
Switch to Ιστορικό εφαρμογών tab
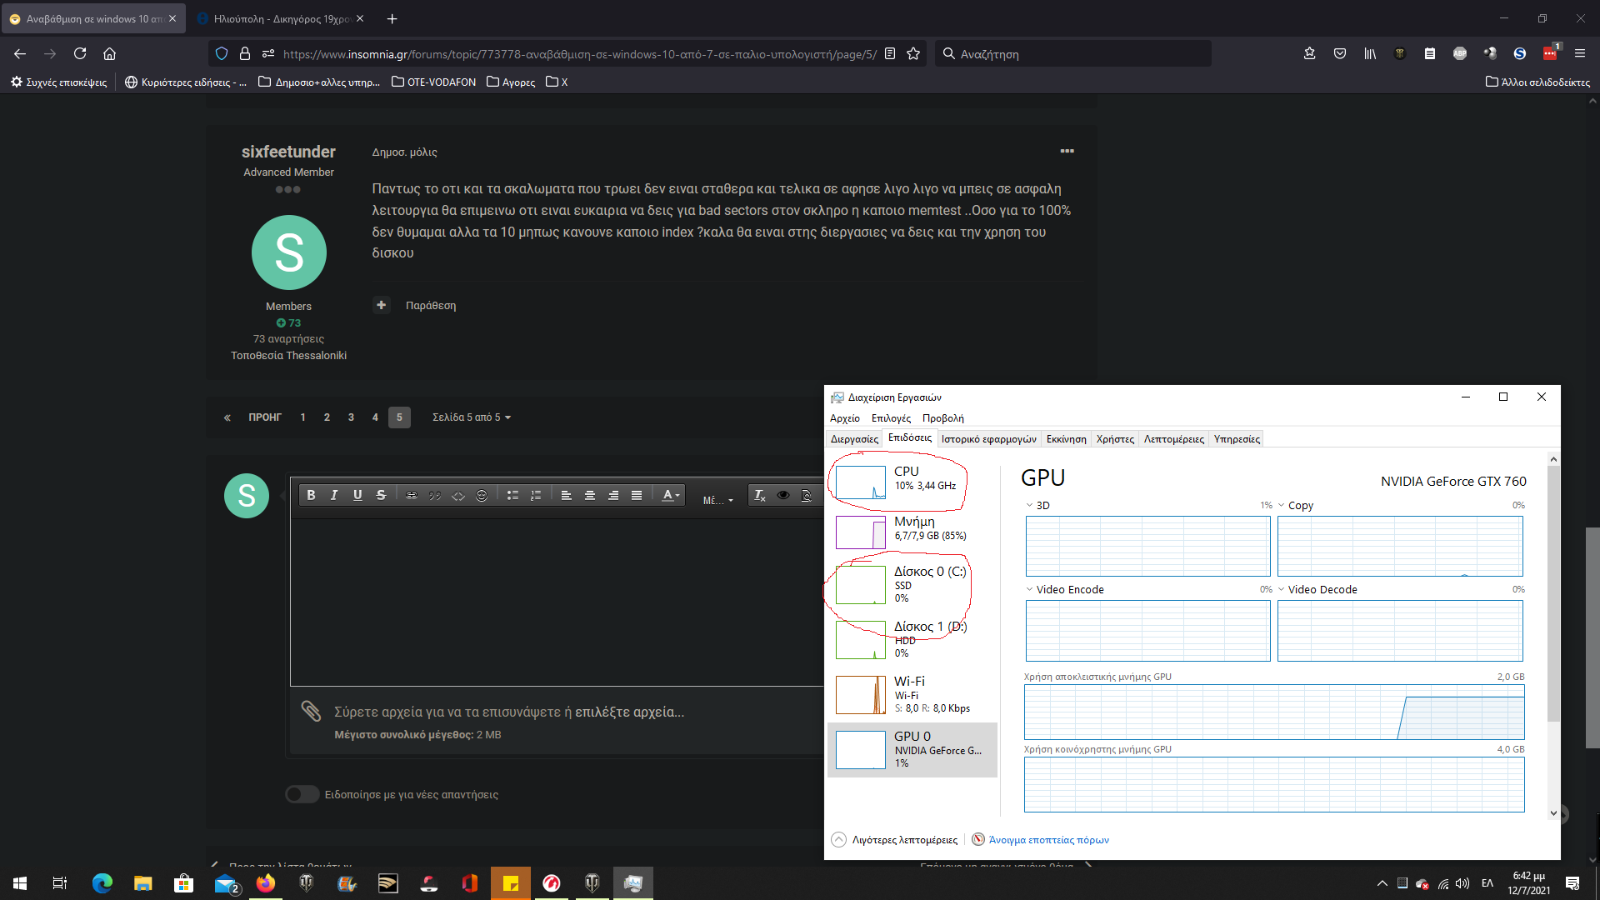(989, 439)
